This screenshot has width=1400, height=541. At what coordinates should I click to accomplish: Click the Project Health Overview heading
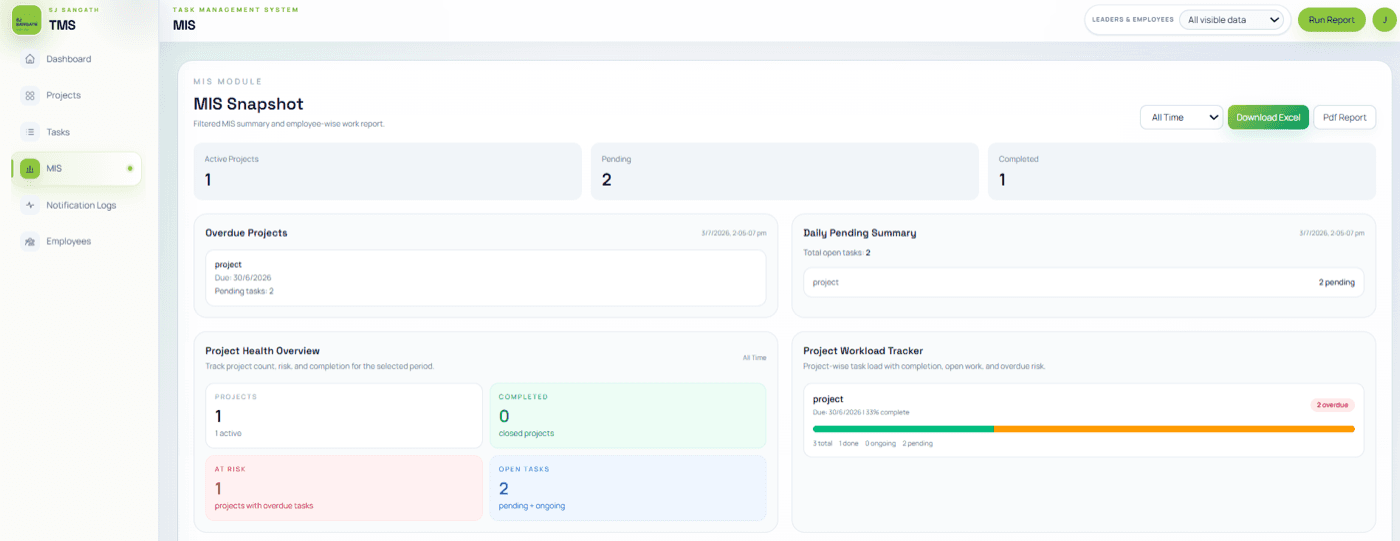(x=262, y=351)
